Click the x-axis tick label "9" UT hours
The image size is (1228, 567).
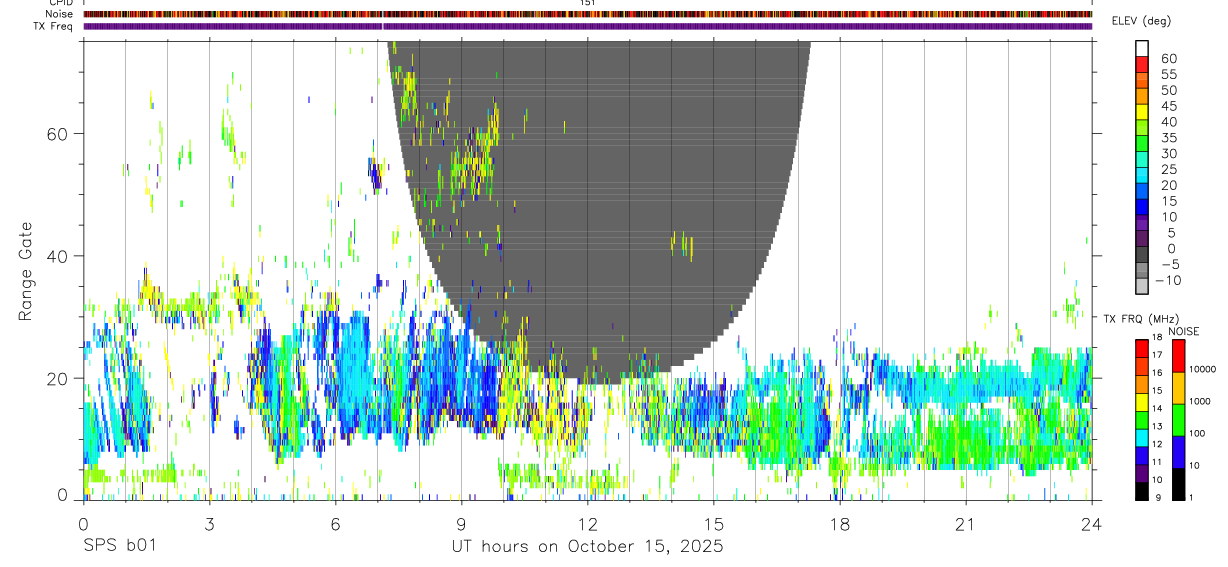[x=461, y=524]
